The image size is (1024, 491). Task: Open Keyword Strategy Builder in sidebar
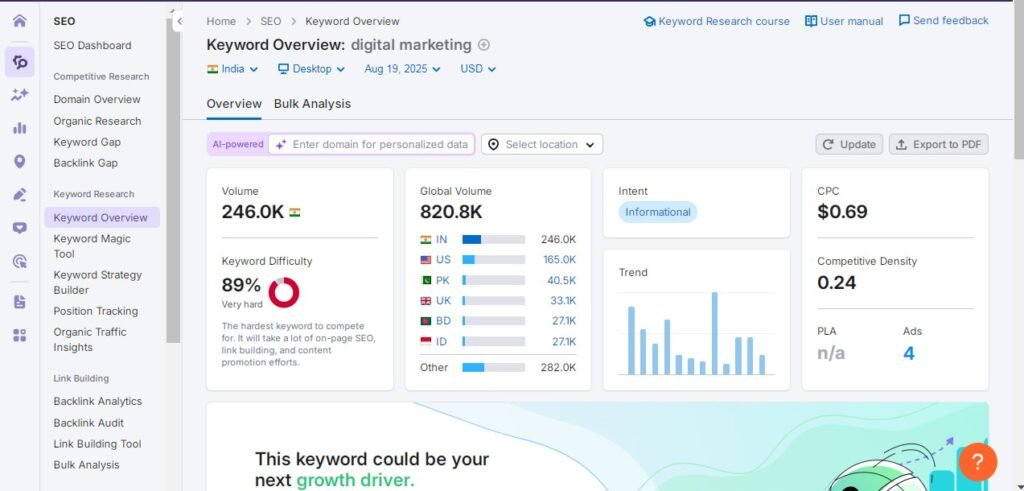click(x=97, y=282)
